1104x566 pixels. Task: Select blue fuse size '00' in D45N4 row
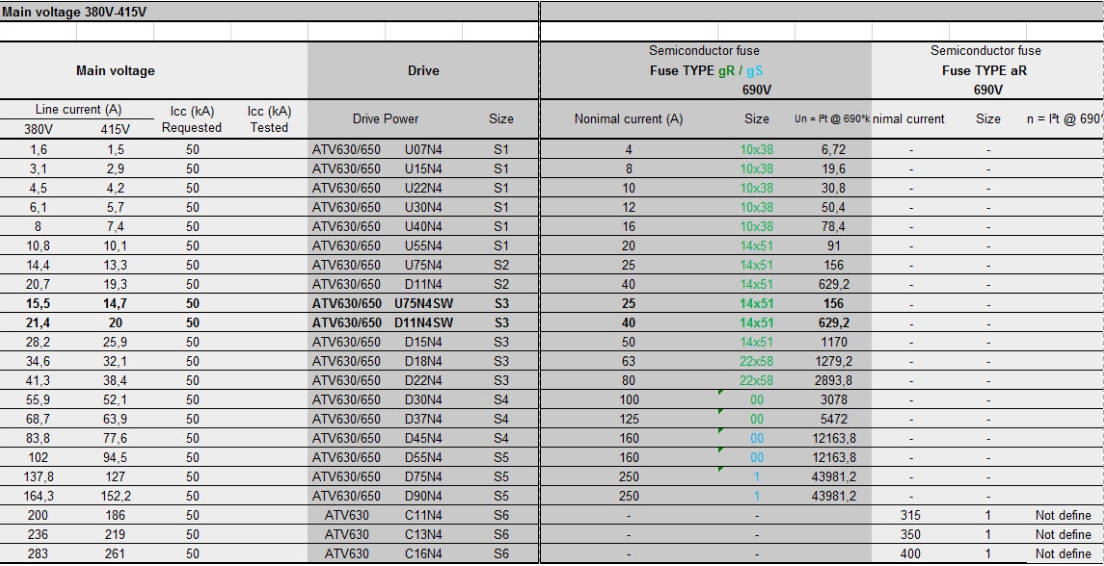click(756, 439)
